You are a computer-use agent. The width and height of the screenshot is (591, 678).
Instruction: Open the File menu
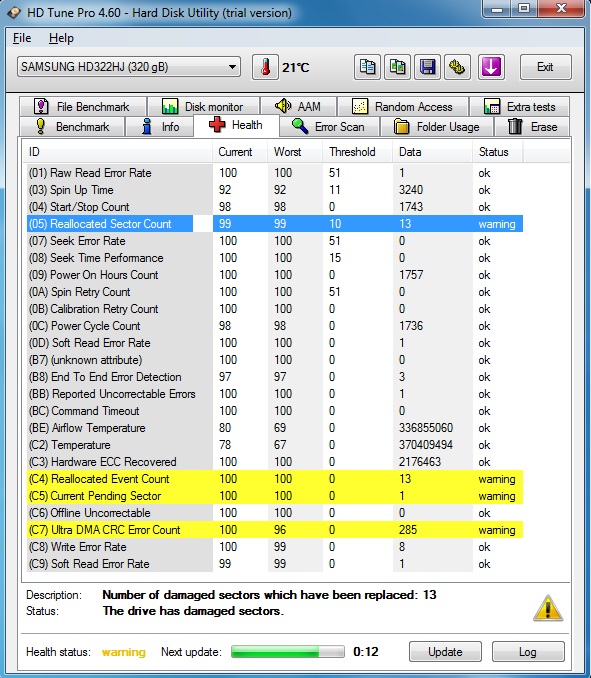pyautogui.click(x=22, y=38)
